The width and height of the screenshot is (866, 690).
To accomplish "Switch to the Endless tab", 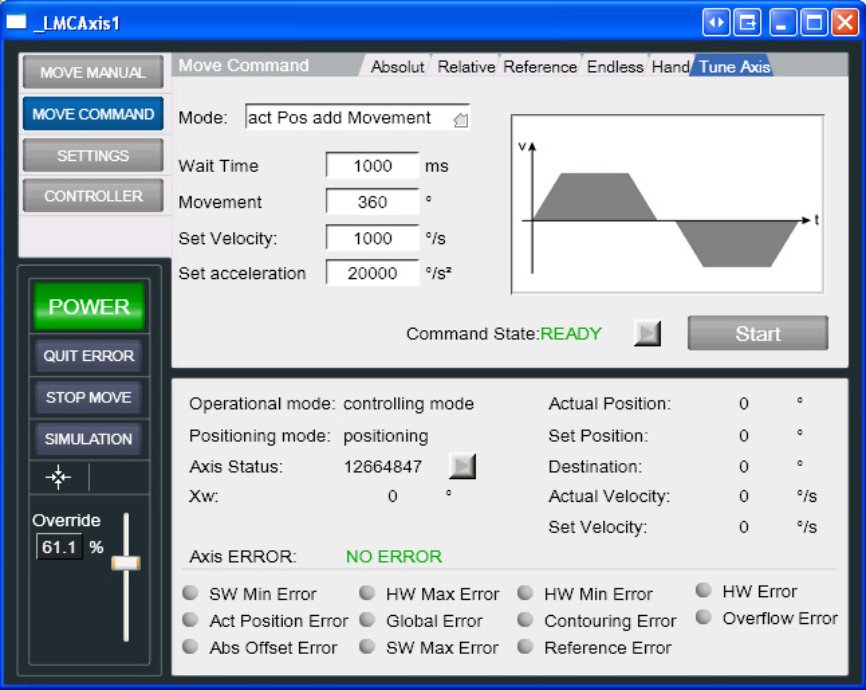I will pos(615,67).
